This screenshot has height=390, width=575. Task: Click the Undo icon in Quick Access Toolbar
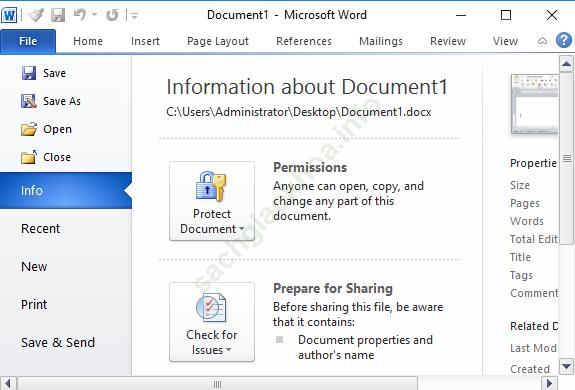[79, 15]
